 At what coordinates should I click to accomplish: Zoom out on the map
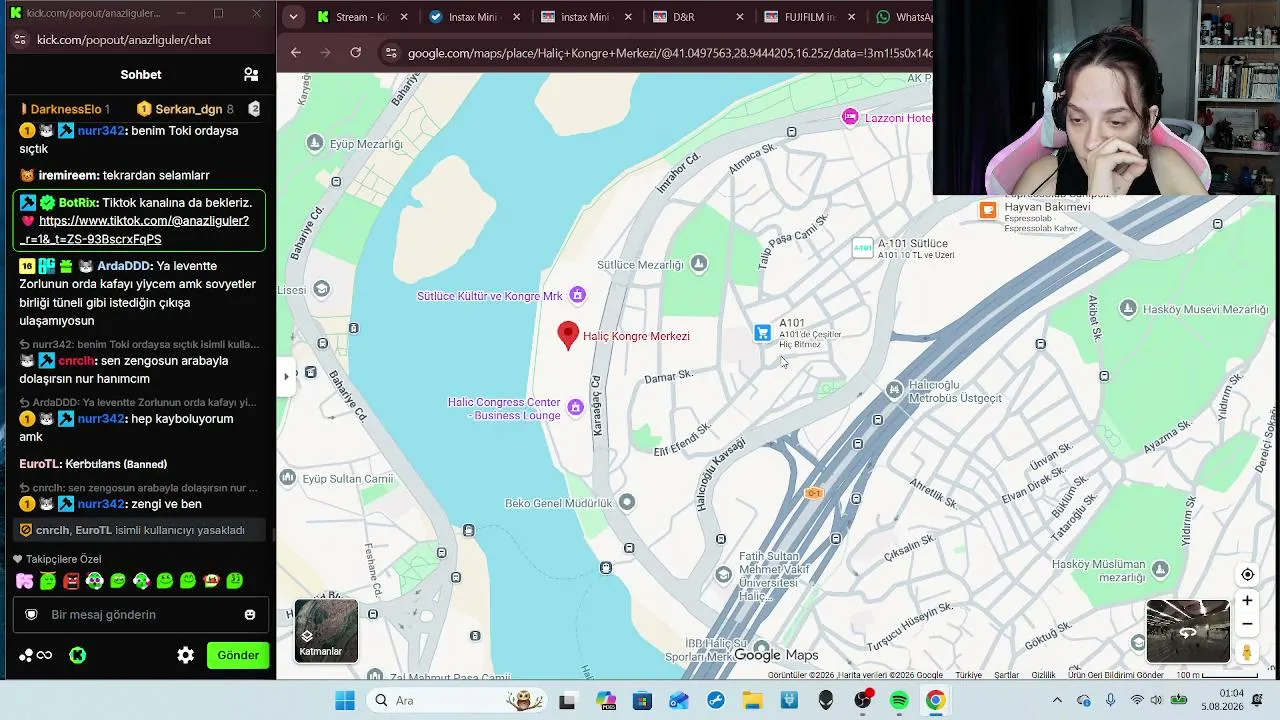pos(1247,625)
